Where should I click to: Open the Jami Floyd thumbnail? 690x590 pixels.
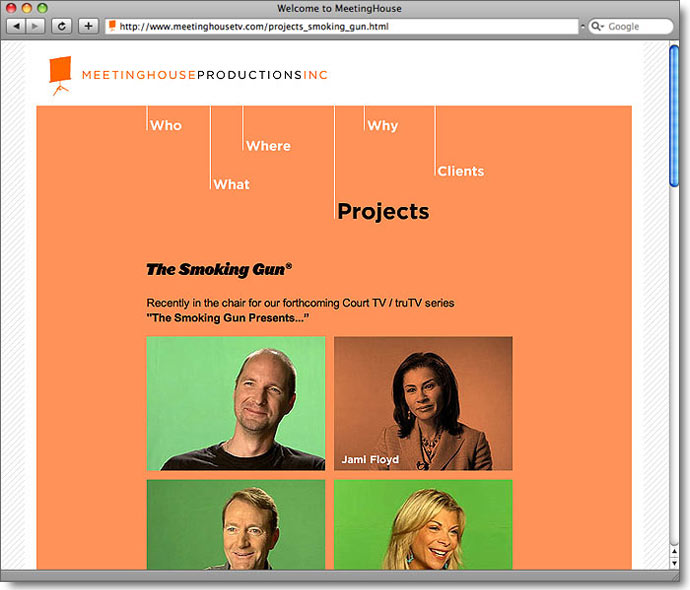tap(423, 403)
